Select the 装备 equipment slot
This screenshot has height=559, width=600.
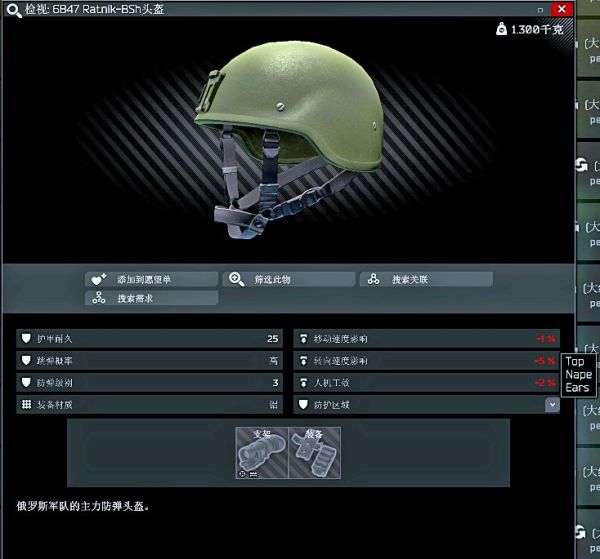click(x=314, y=453)
